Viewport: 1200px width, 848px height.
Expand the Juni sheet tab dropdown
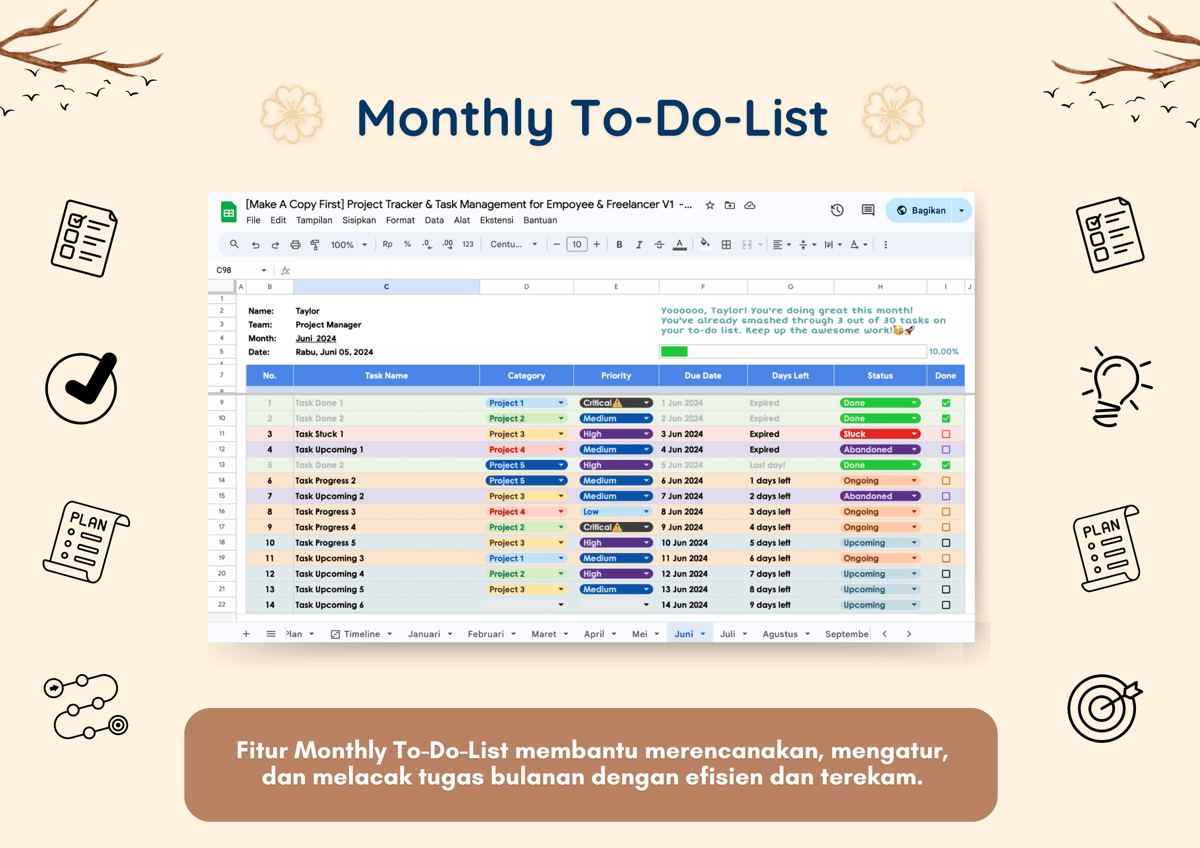coord(703,633)
